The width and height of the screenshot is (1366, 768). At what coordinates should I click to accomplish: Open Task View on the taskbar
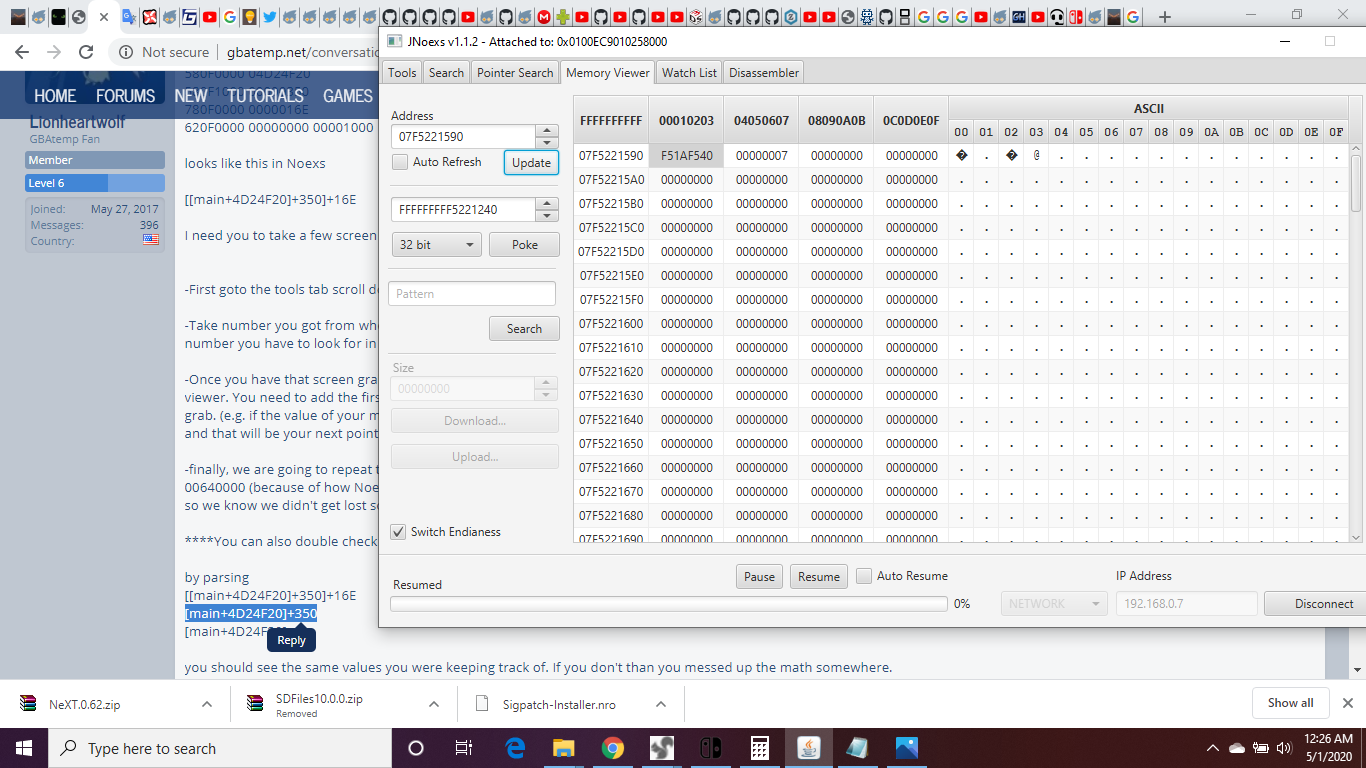[464, 748]
